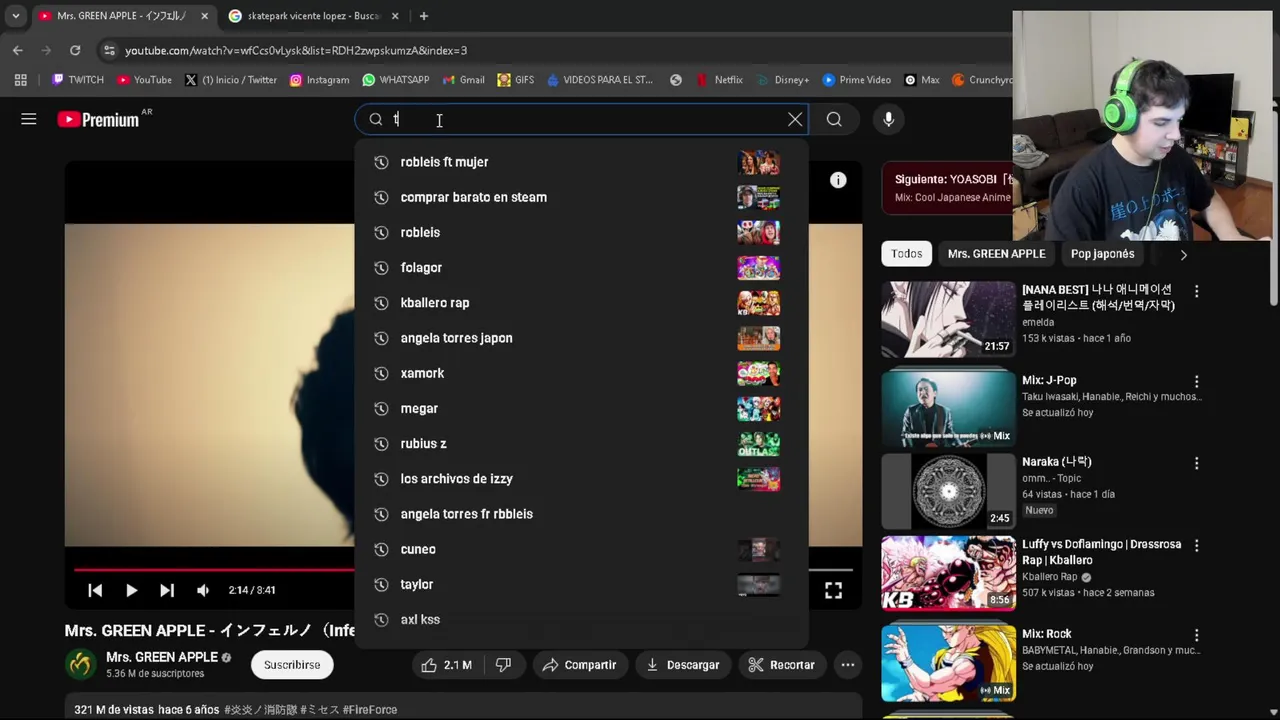This screenshot has height=720, width=1280.
Task: Choose the 'folagor' search suggestion
Action: (x=581, y=268)
